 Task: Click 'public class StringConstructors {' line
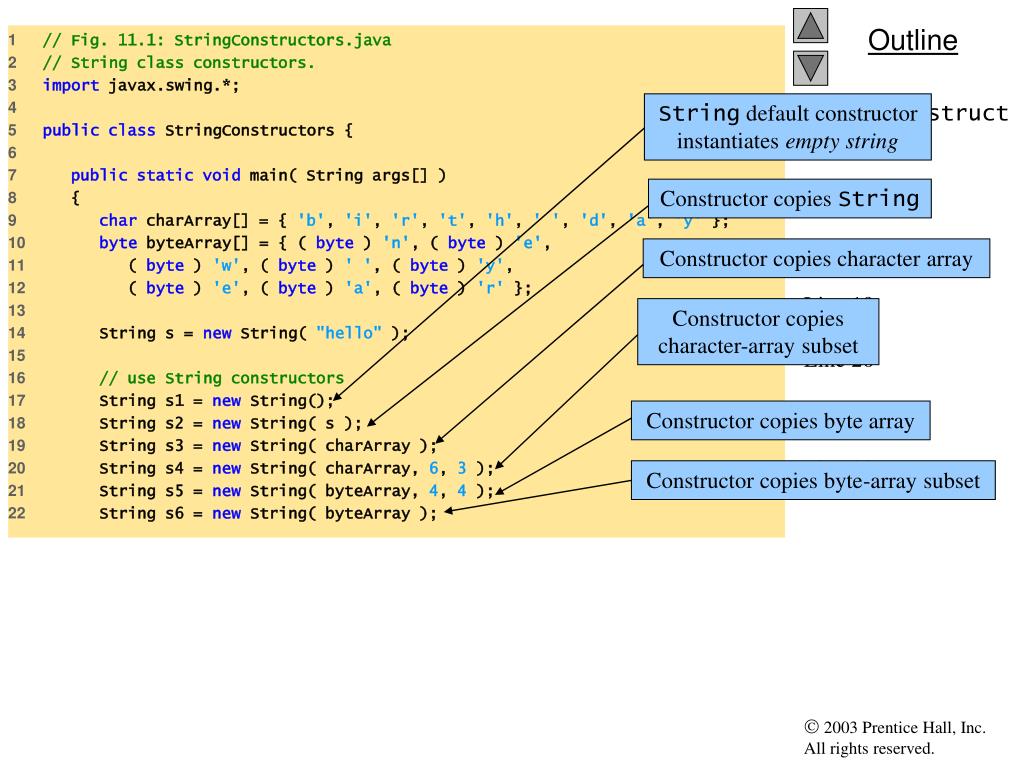197,131
